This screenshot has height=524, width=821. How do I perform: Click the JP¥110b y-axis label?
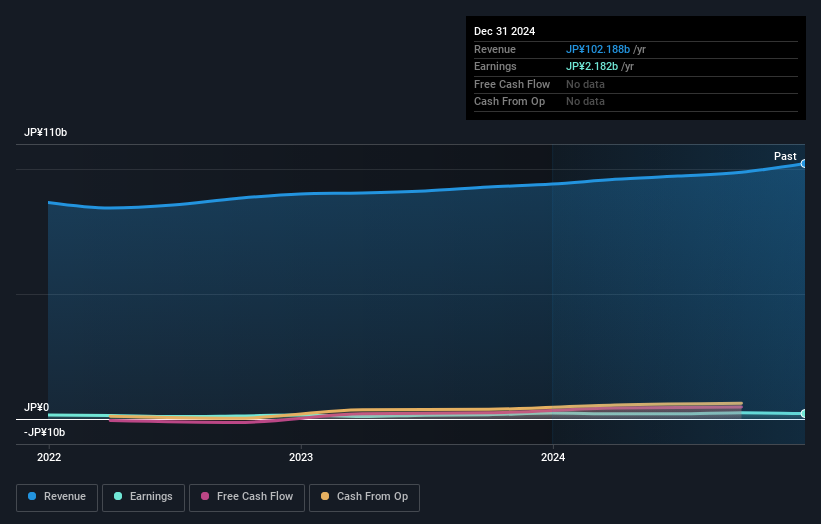[46, 132]
